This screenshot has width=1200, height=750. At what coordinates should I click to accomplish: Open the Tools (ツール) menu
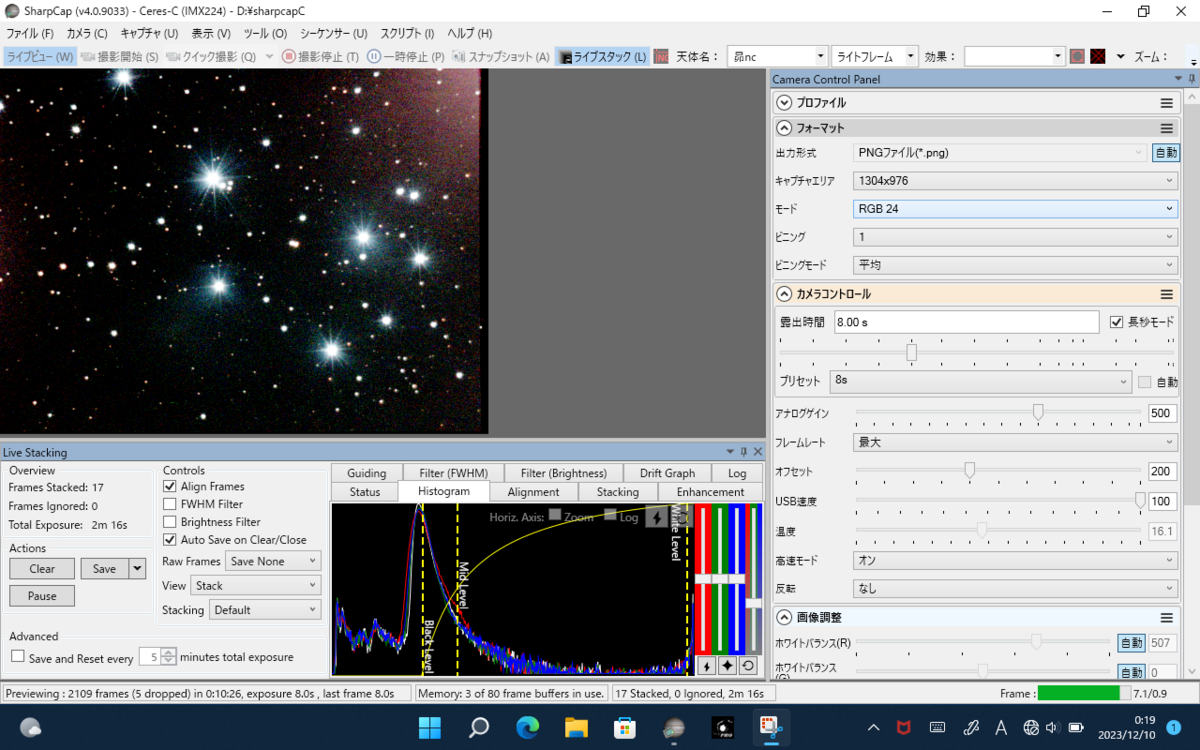coord(265,33)
